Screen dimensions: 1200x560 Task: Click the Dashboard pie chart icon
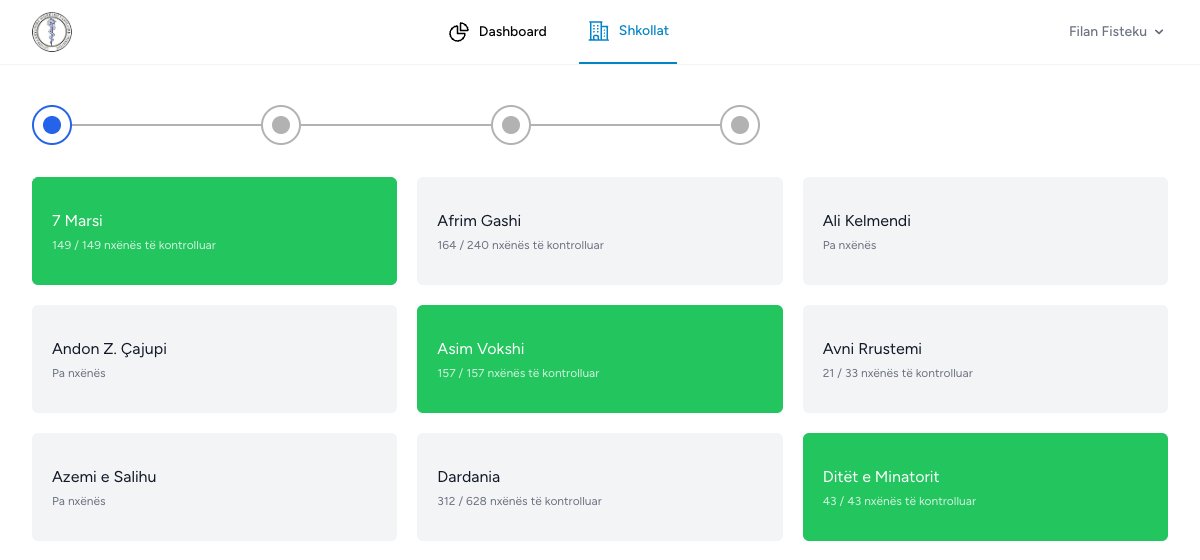(x=459, y=32)
